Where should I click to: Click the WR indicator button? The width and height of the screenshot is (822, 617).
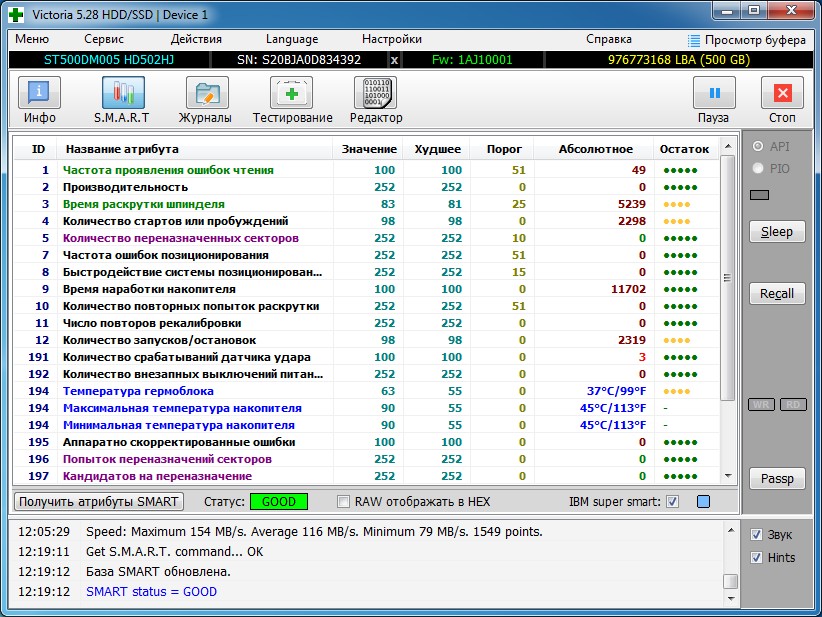(761, 405)
